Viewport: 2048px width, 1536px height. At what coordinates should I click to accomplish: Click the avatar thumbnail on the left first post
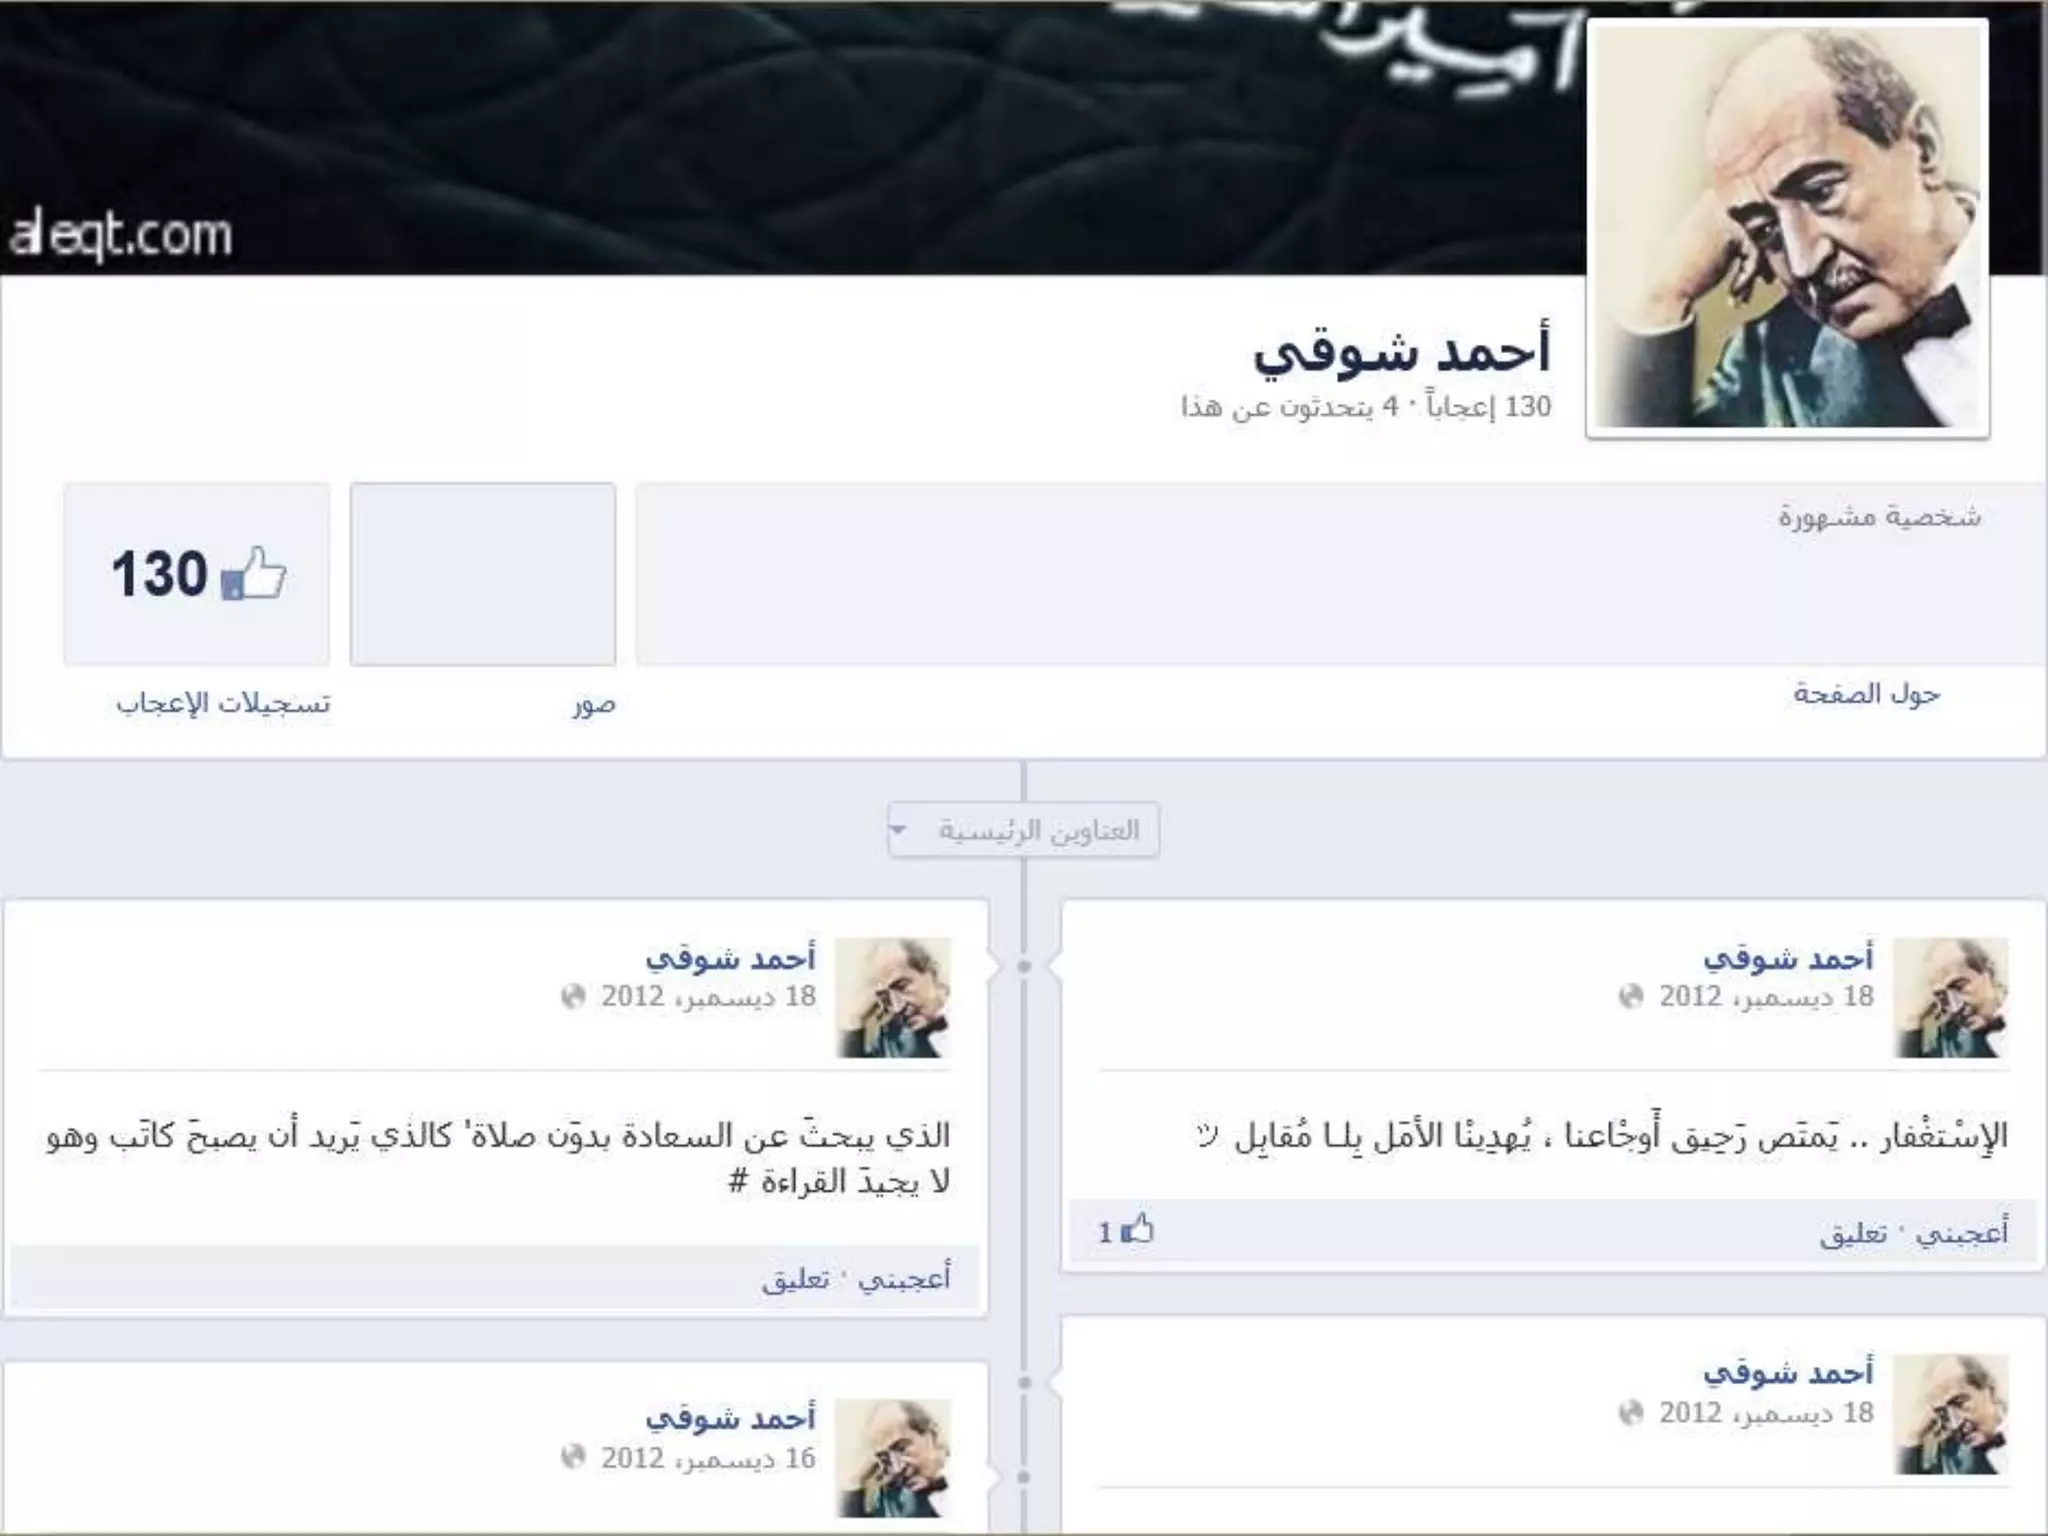[893, 997]
